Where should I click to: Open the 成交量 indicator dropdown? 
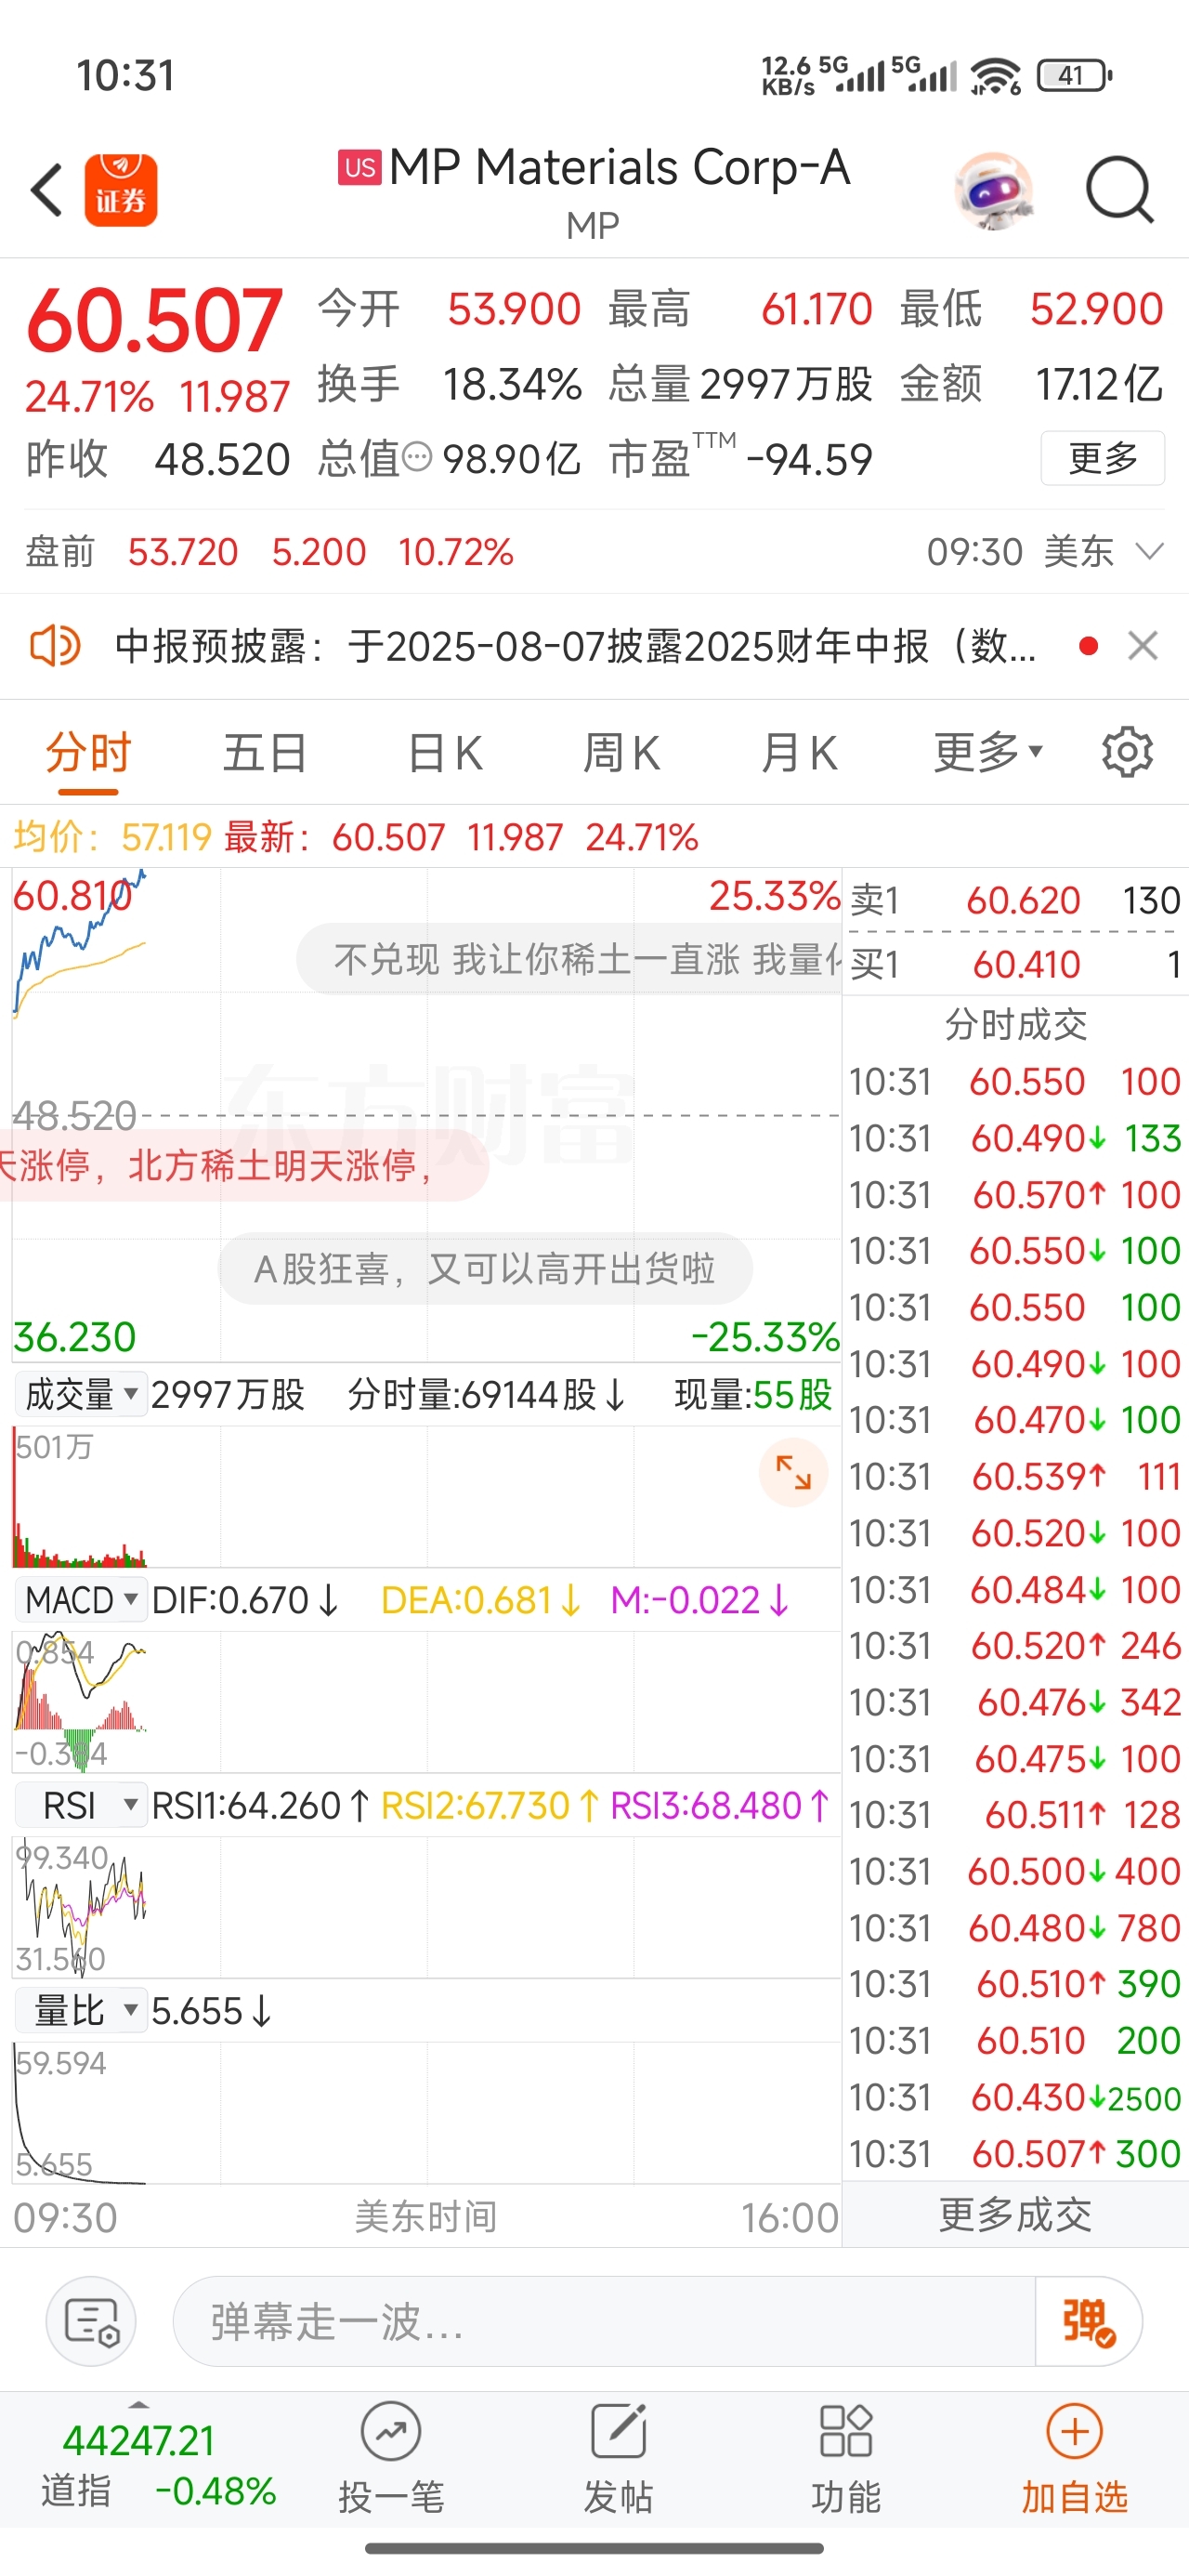(x=81, y=1393)
